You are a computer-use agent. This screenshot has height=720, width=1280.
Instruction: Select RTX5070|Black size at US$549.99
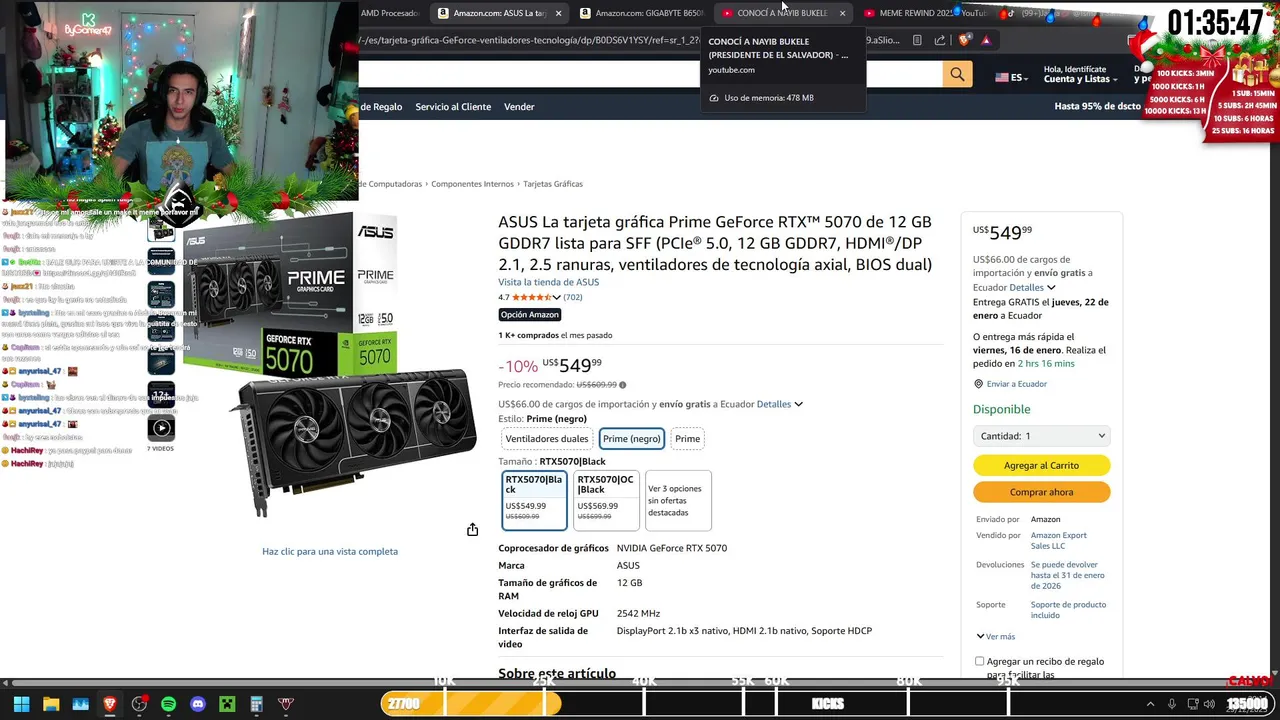(x=534, y=500)
